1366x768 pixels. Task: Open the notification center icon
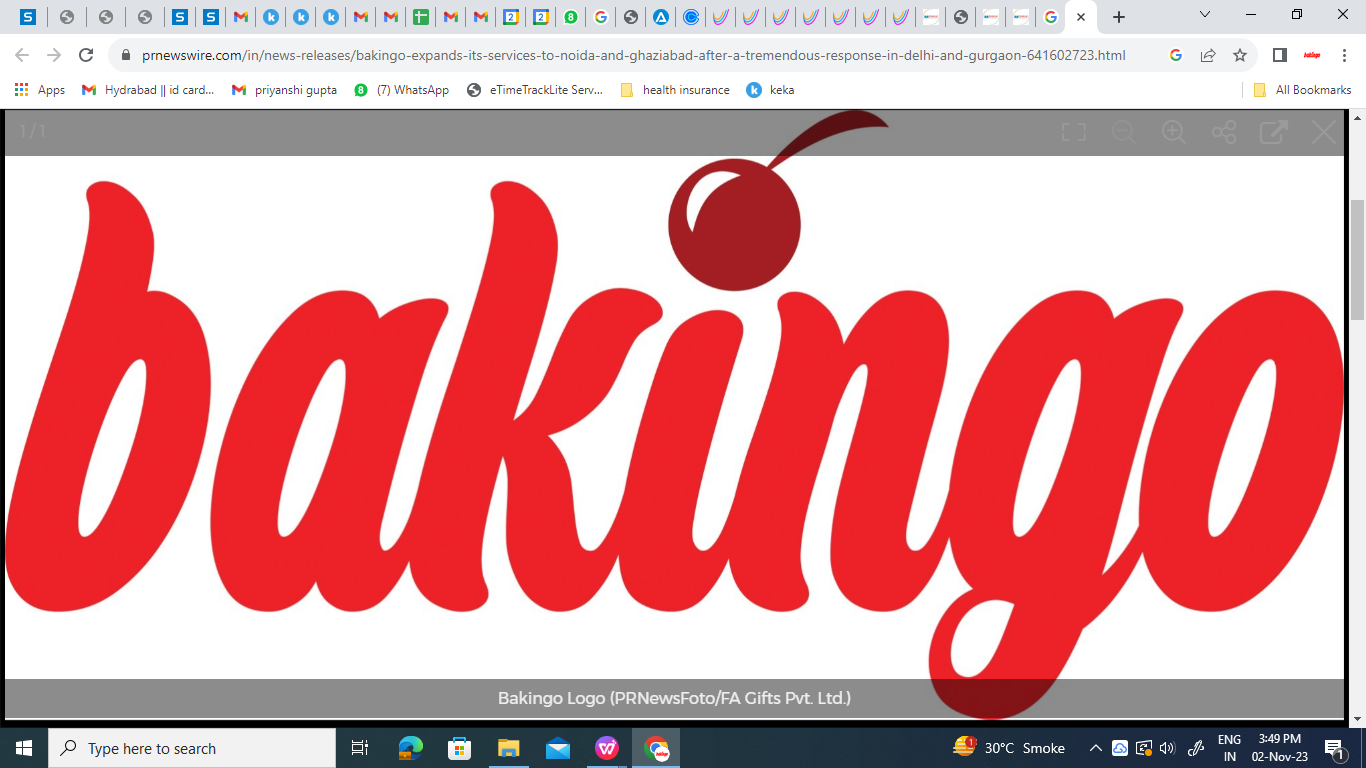1334,748
